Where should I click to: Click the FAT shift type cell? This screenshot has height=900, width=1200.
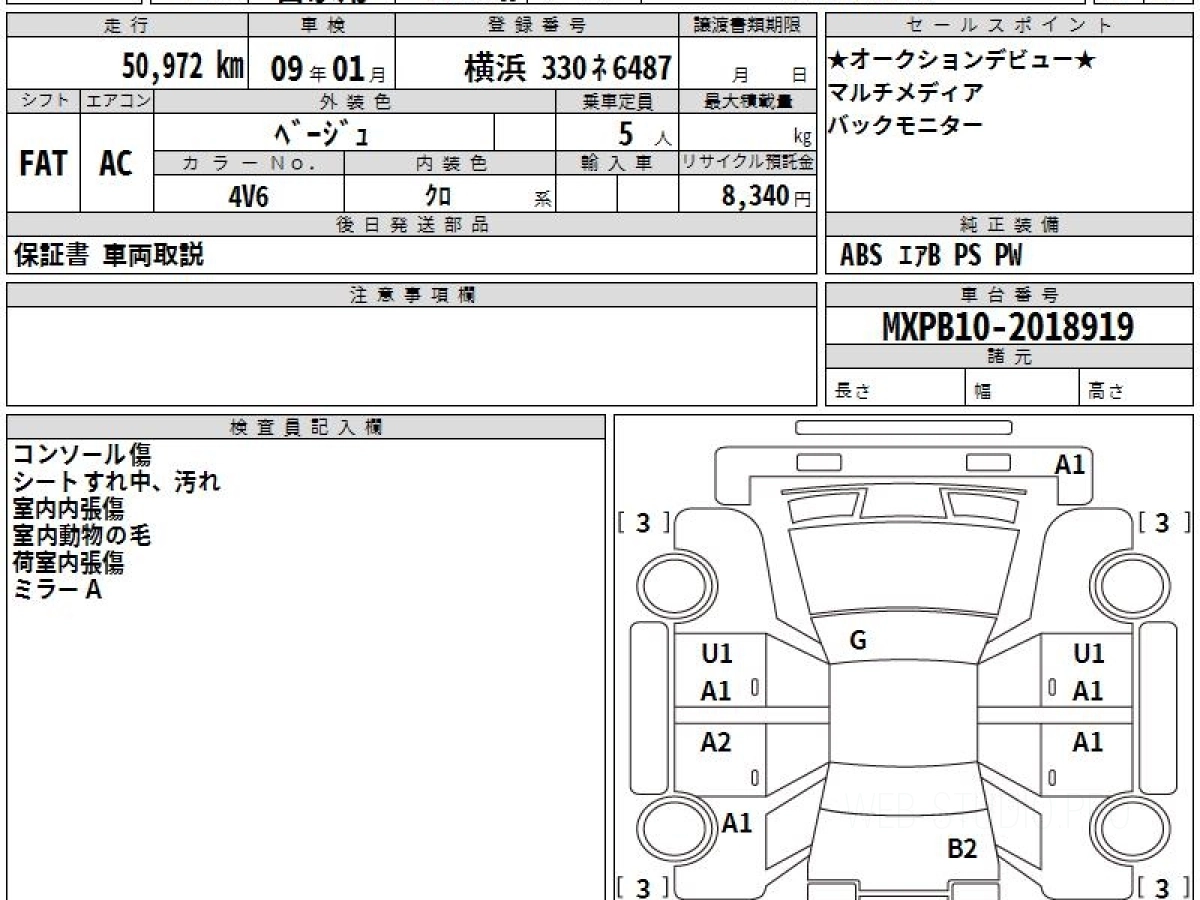(43, 164)
